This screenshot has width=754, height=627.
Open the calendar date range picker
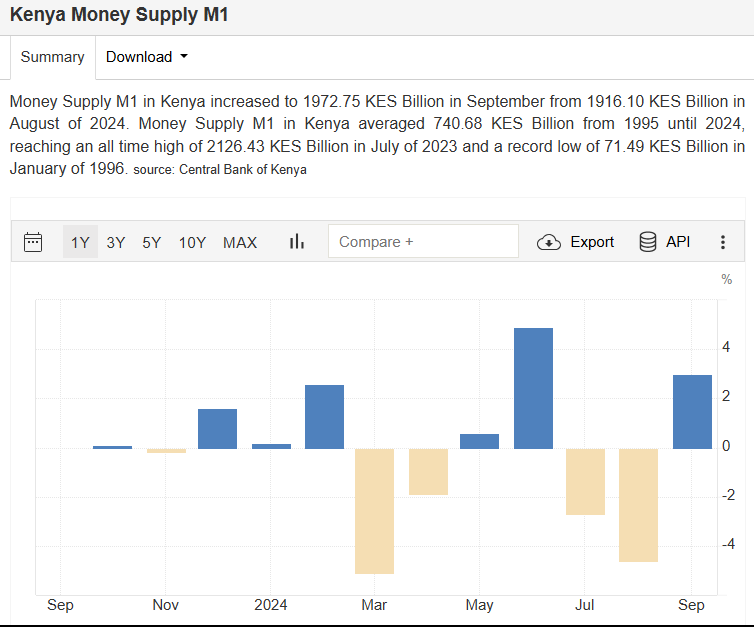[x=33, y=242]
